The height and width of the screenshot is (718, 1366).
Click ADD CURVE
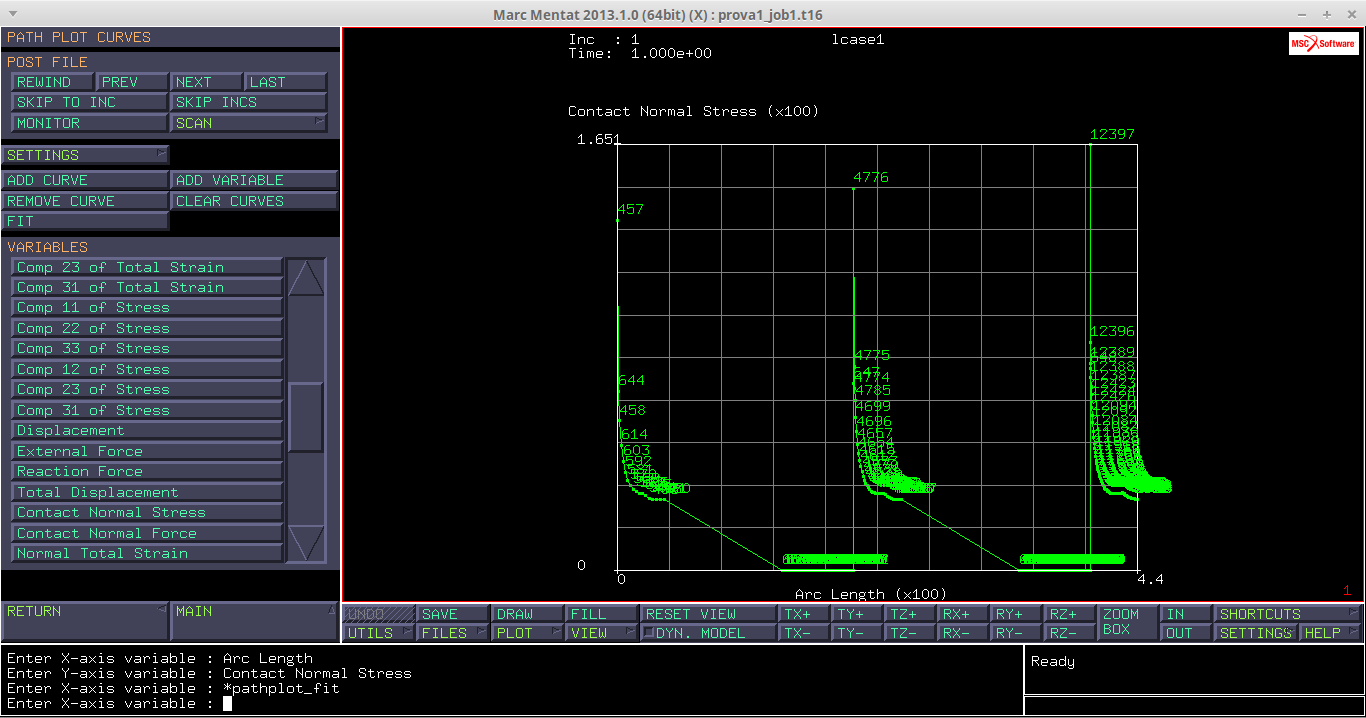coord(85,180)
